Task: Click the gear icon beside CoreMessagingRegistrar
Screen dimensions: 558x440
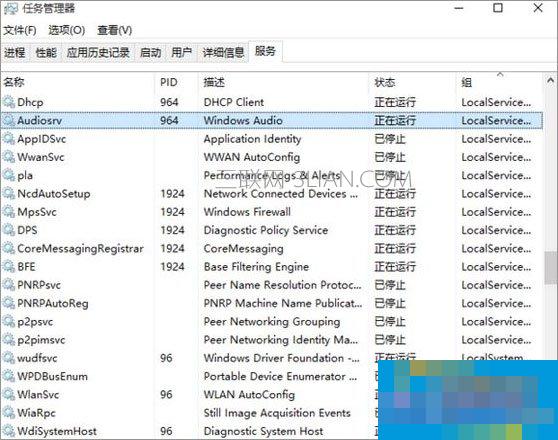Action: (x=9, y=248)
